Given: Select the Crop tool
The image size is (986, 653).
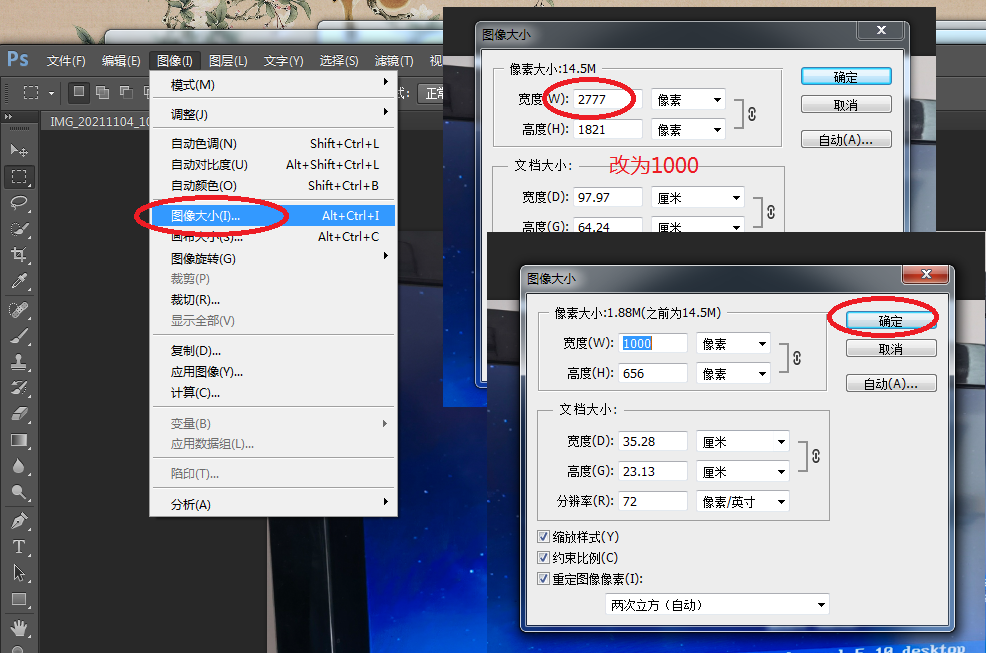Looking at the screenshot, I should pyautogui.click(x=19, y=255).
